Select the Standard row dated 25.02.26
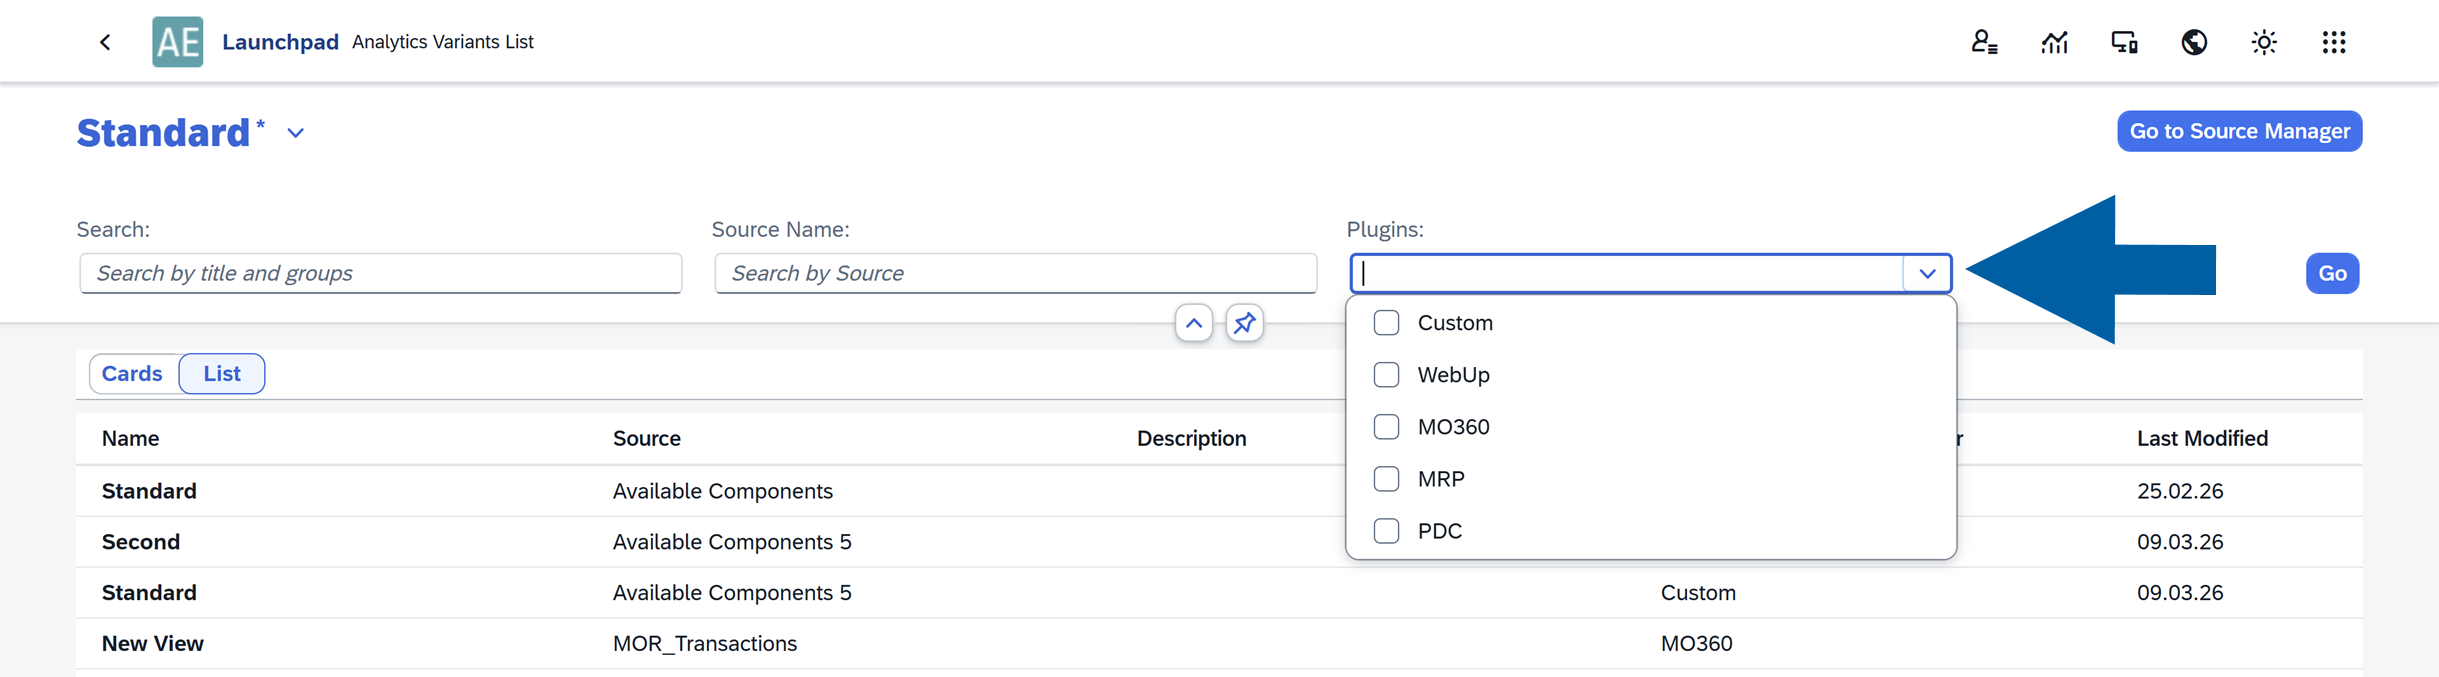The image size is (2439, 677). coord(1219,491)
